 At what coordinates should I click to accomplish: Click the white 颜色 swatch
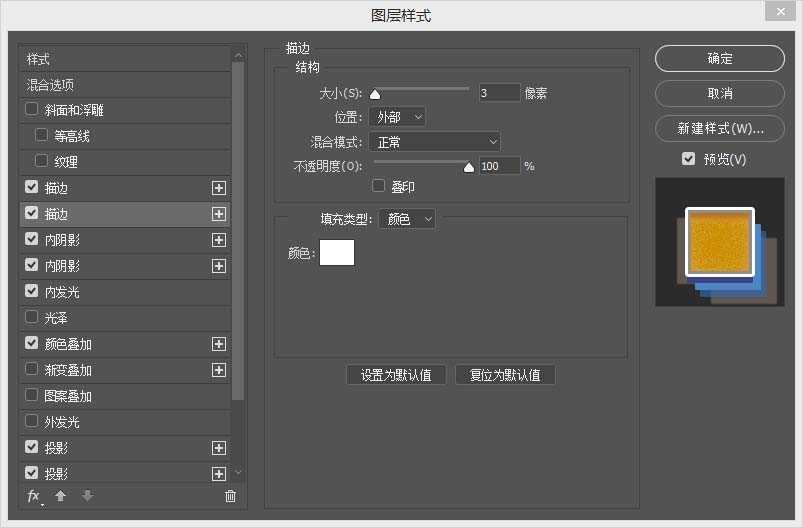coord(336,253)
